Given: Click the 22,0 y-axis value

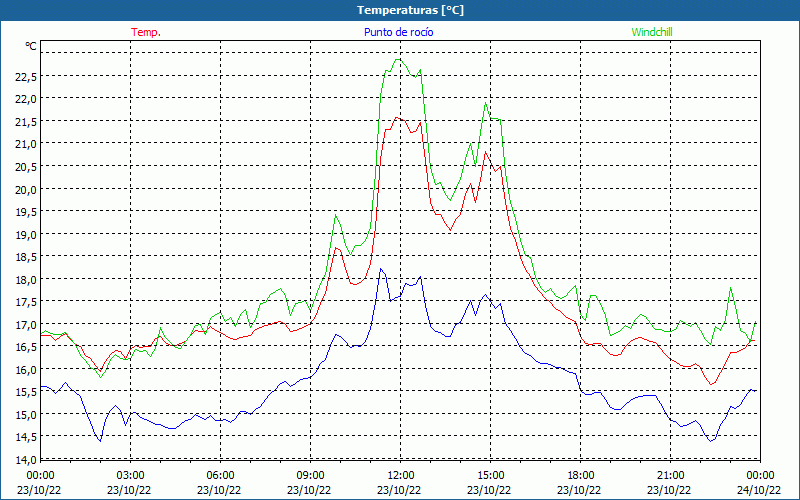Looking at the screenshot, I should pyautogui.click(x=26, y=99).
